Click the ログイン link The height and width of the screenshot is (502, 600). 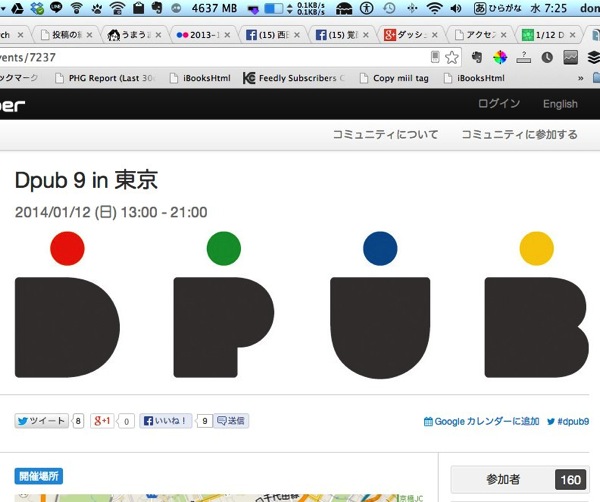click(x=499, y=104)
